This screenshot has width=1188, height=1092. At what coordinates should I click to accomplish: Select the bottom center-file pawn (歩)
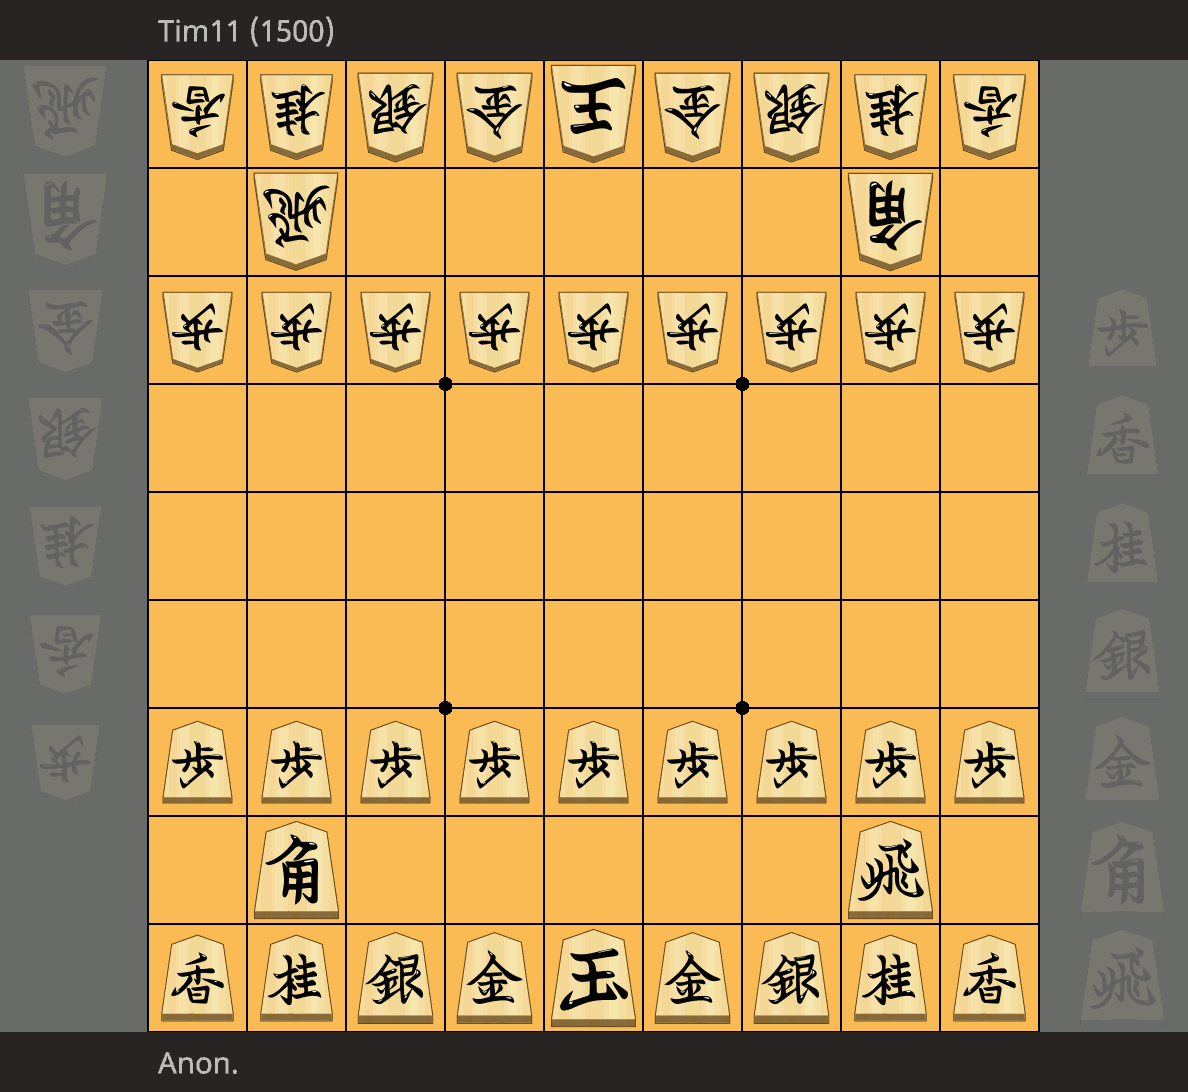click(593, 762)
